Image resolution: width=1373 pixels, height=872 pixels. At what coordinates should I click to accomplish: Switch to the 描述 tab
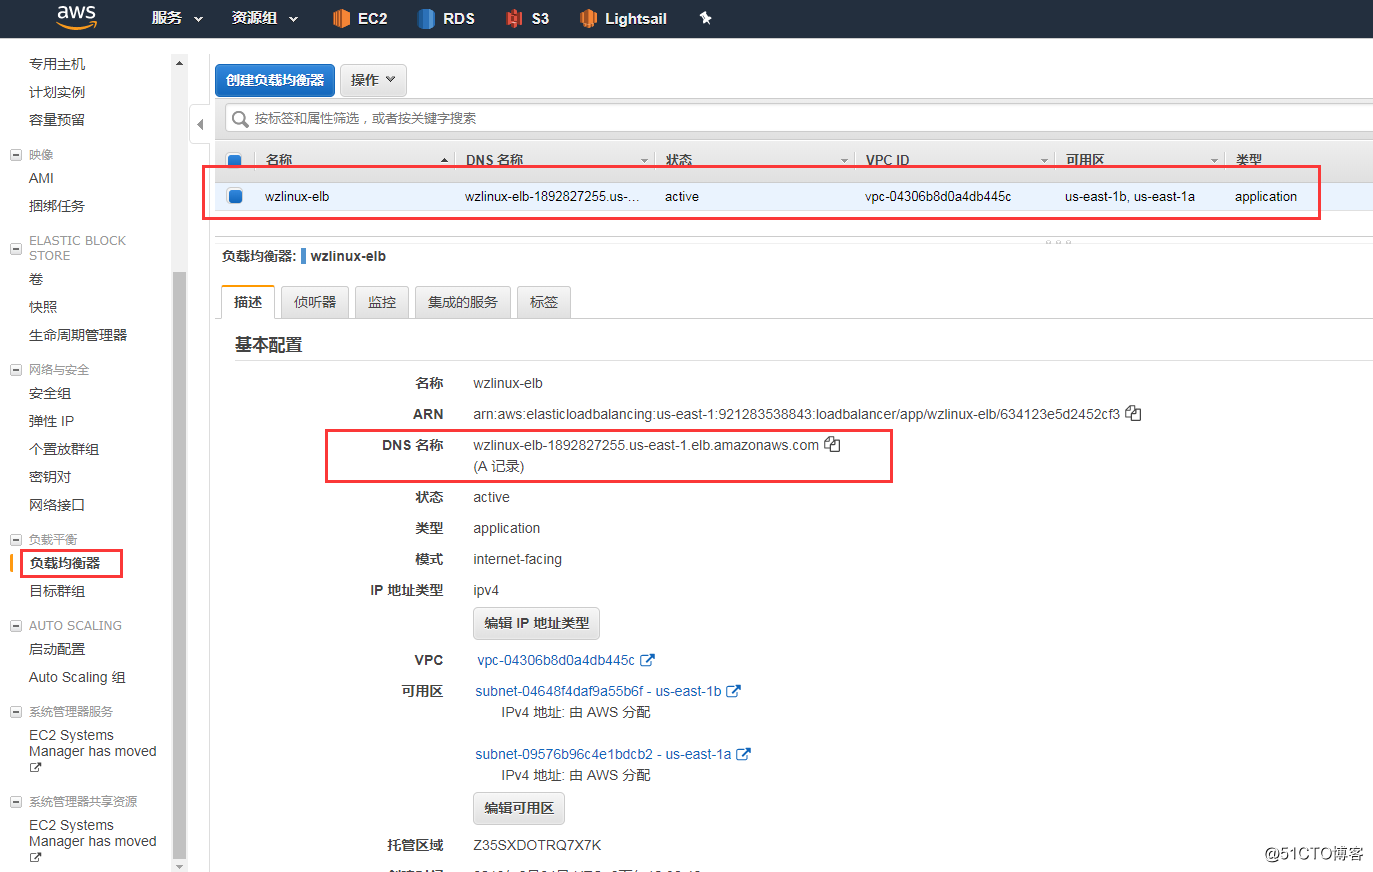tap(248, 302)
